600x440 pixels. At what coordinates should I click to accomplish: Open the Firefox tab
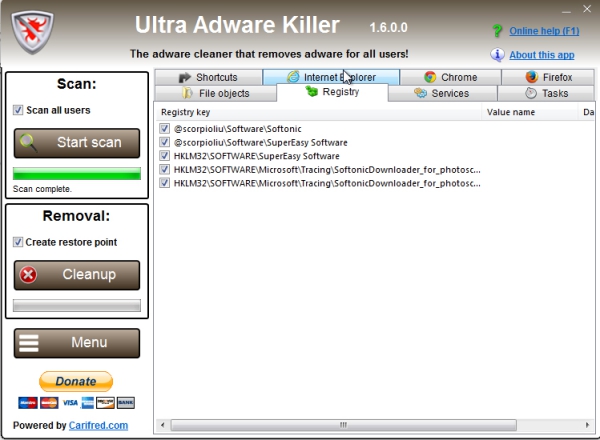(x=548, y=77)
